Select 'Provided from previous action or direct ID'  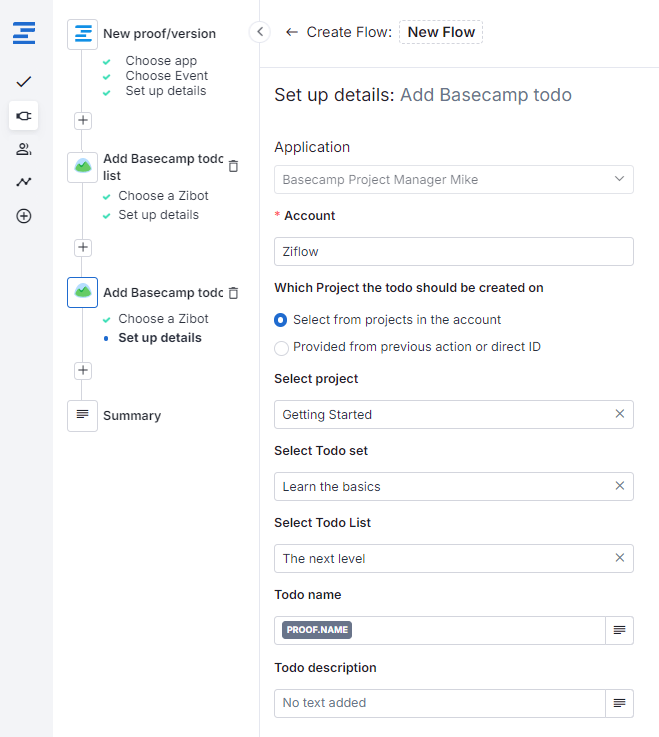pos(282,347)
